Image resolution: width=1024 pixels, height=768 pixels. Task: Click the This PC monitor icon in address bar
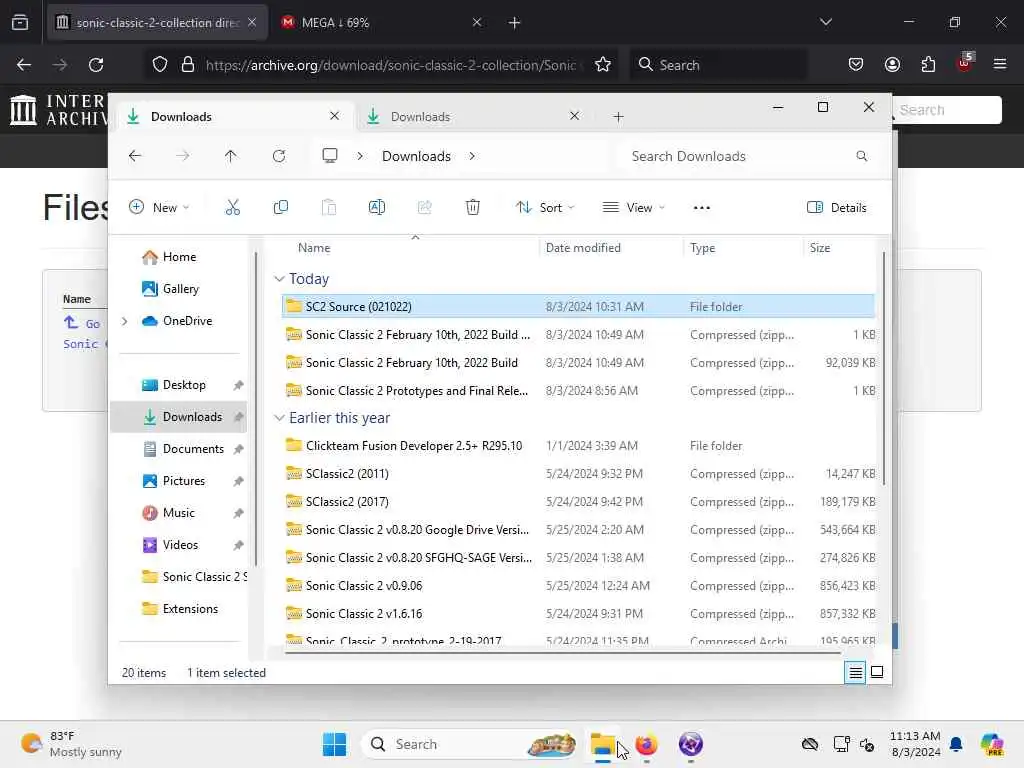[x=330, y=155]
